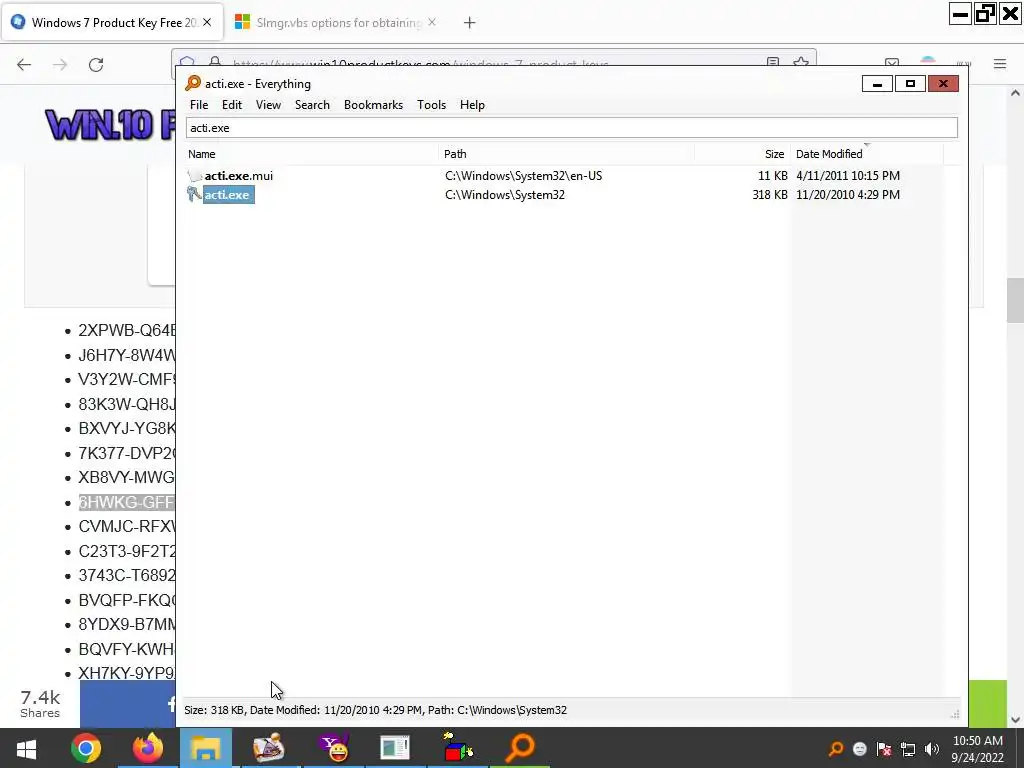Click path C:\Windows\System32\en-US
Image resolution: width=1024 pixels, height=768 pixels.
coord(523,176)
